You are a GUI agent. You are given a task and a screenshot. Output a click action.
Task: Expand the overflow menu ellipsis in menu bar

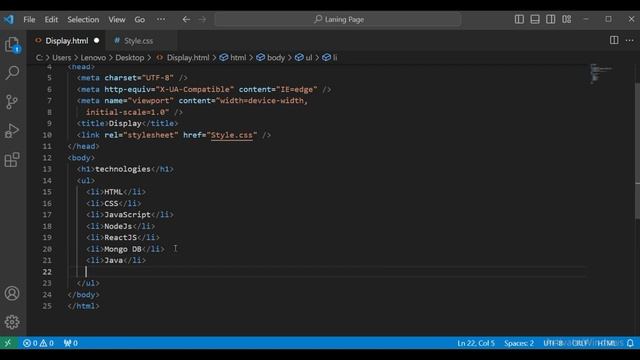tap(161, 19)
